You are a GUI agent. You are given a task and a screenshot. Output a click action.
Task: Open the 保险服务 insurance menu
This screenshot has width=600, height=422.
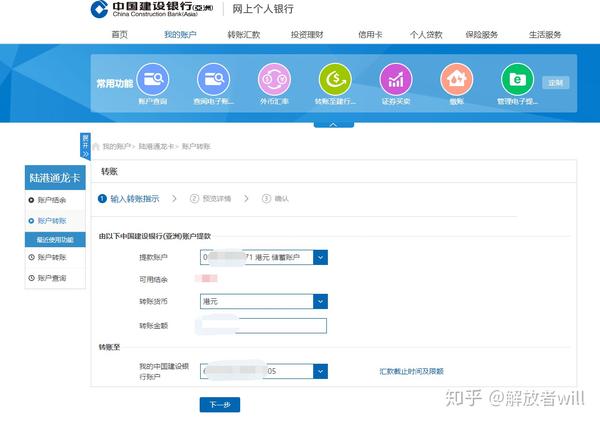[481, 35]
